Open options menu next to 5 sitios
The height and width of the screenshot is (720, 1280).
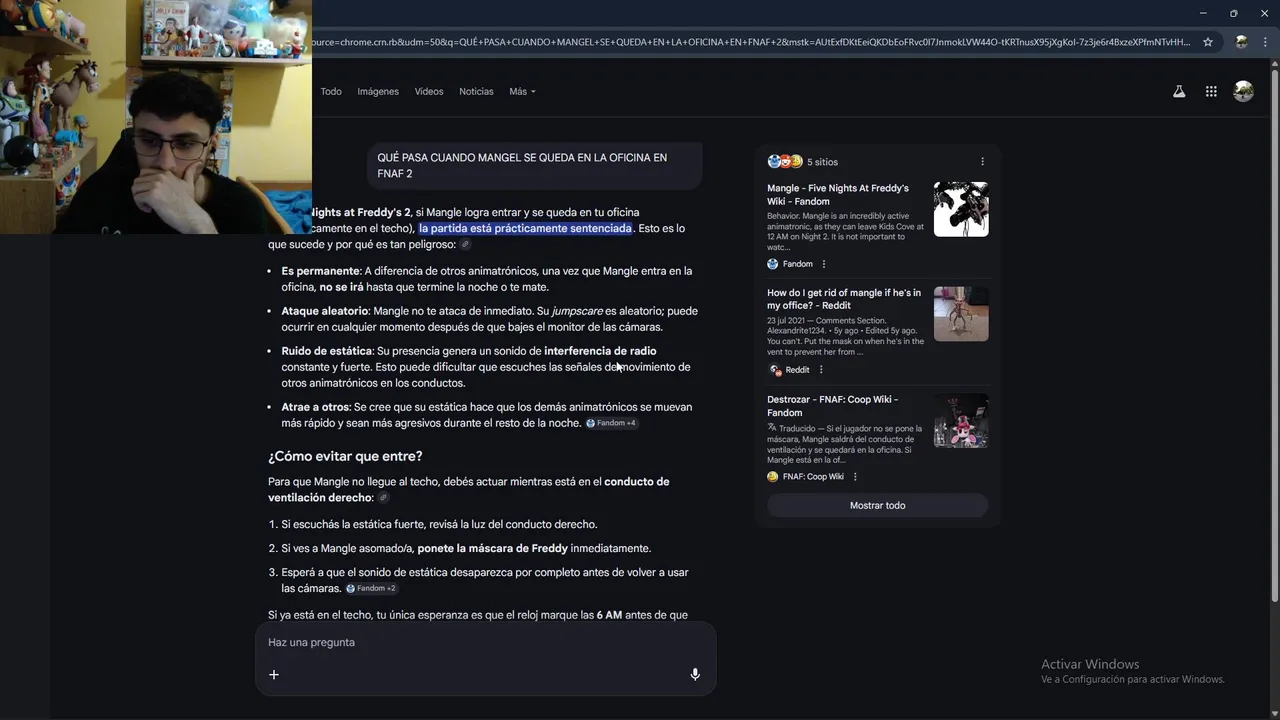tap(982, 161)
